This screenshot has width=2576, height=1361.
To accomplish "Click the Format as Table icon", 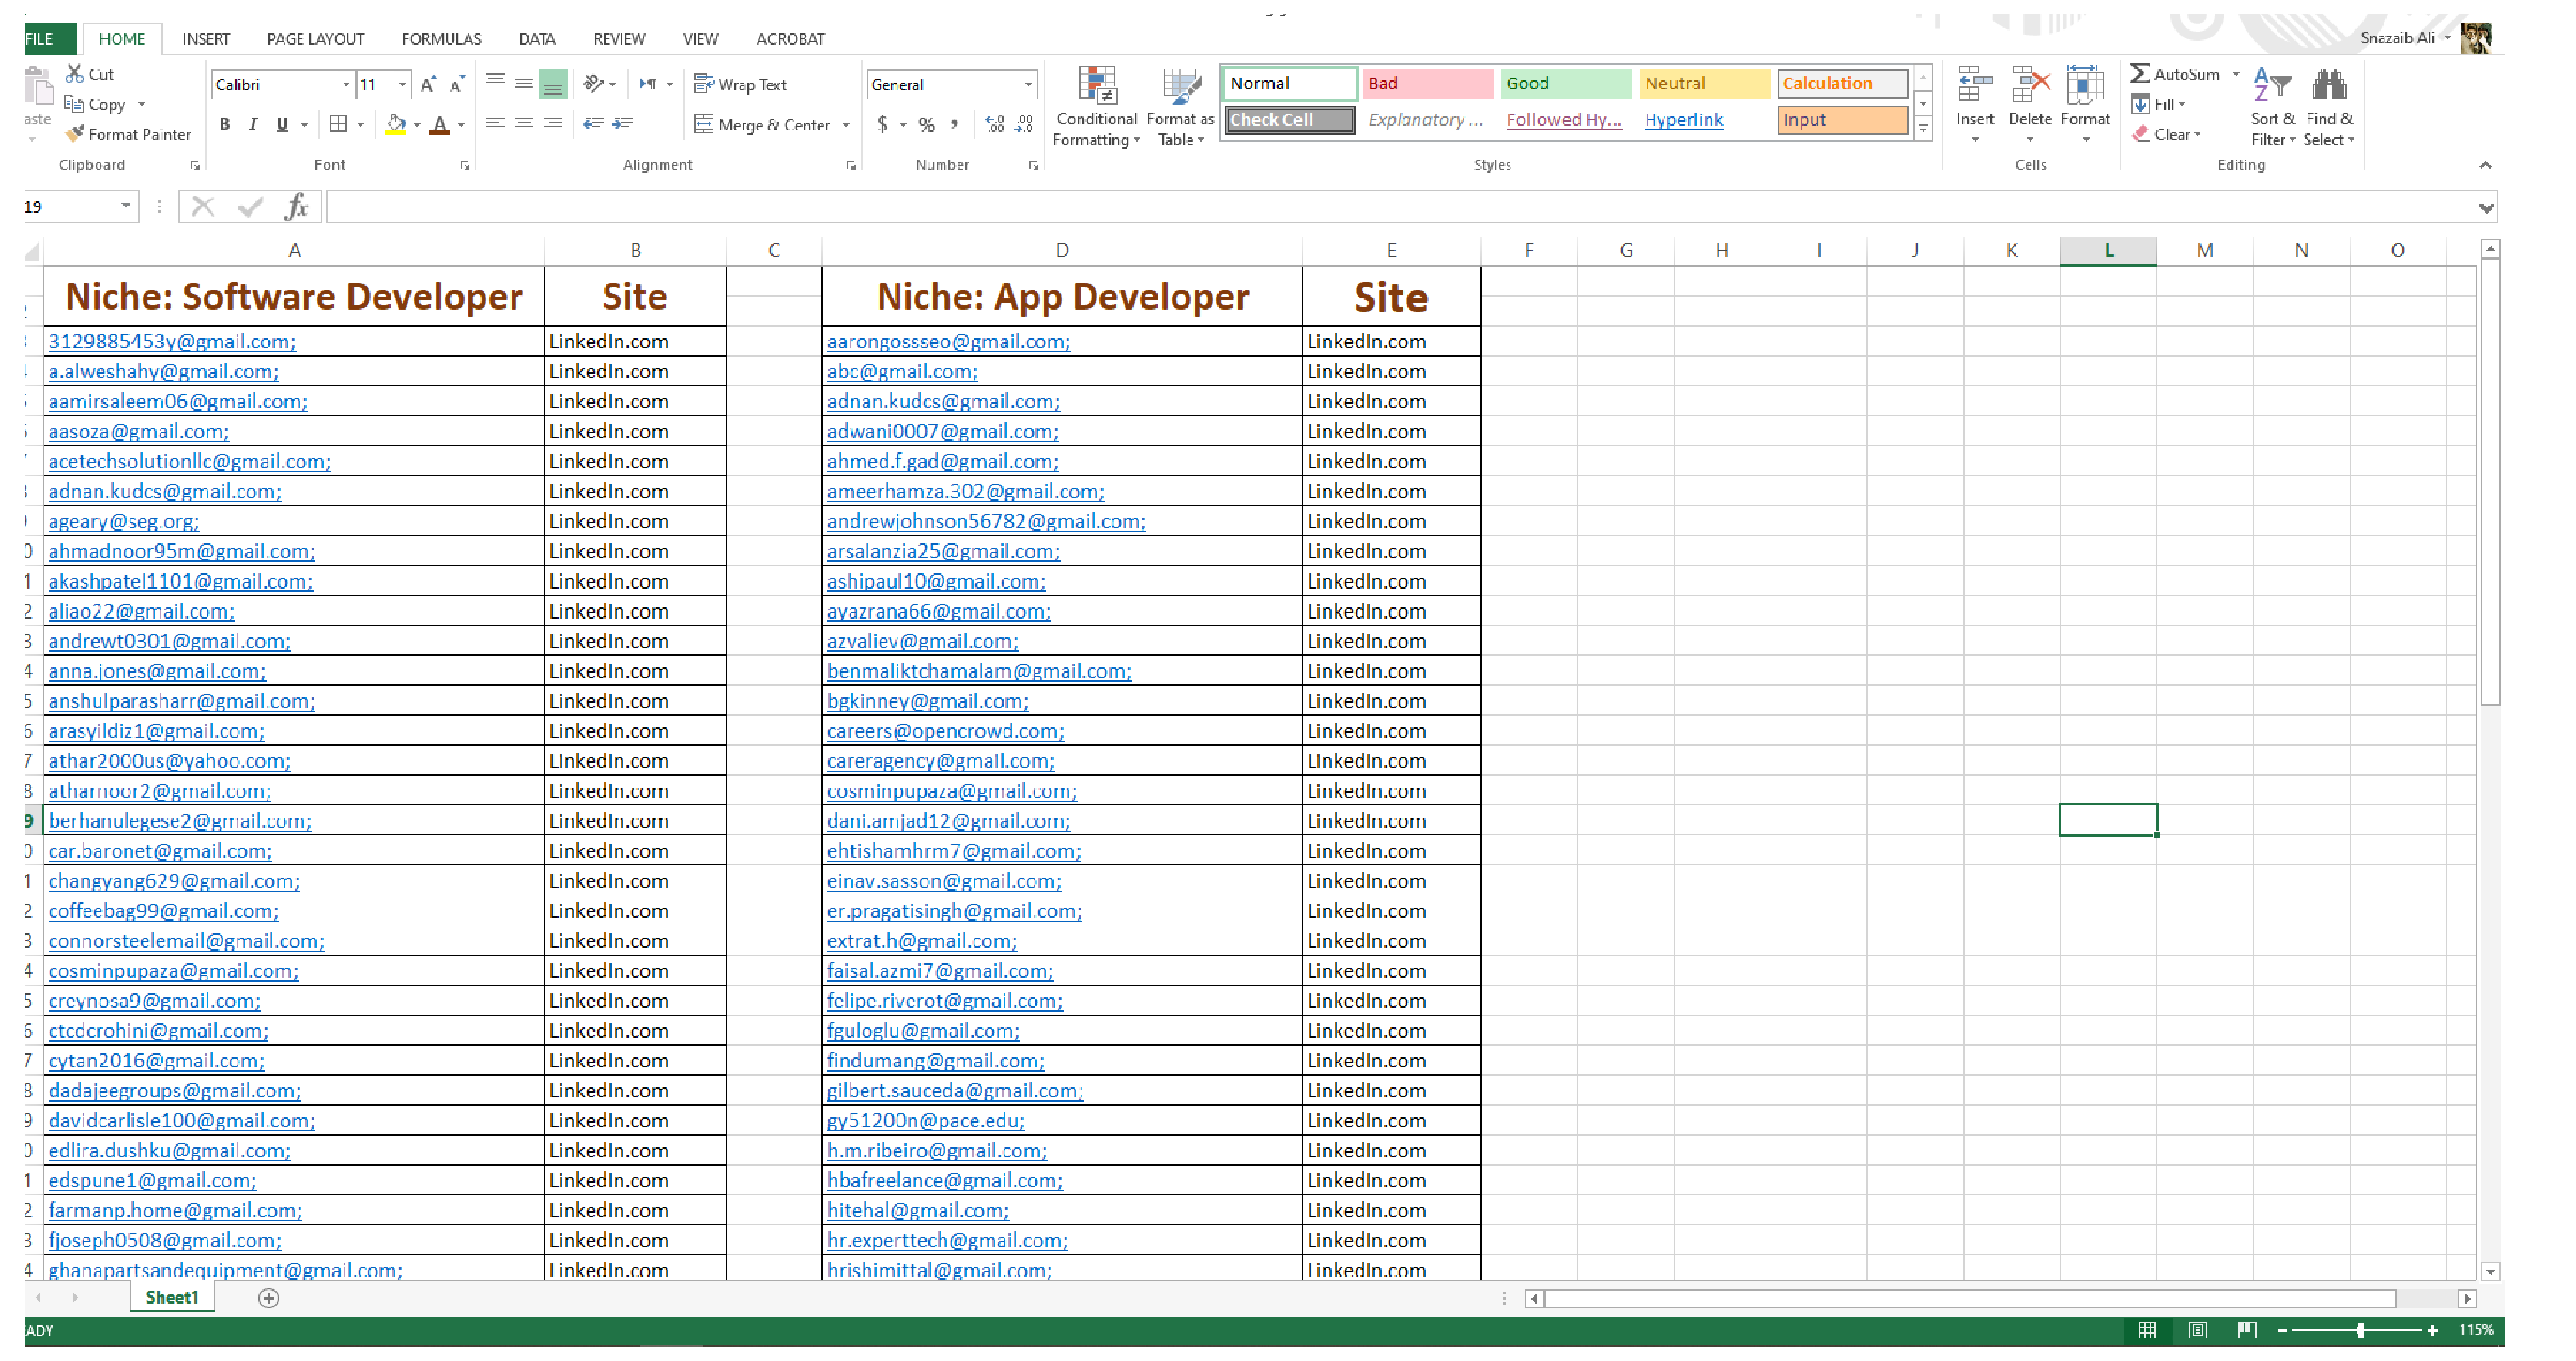I will pyautogui.click(x=1180, y=88).
